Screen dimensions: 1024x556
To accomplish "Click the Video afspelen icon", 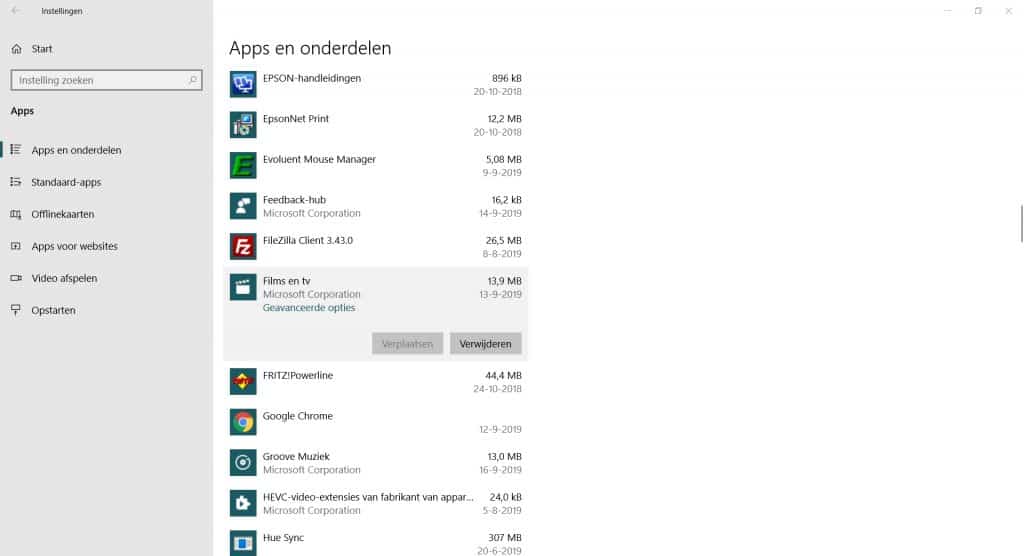I will click(x=16, y=278).
